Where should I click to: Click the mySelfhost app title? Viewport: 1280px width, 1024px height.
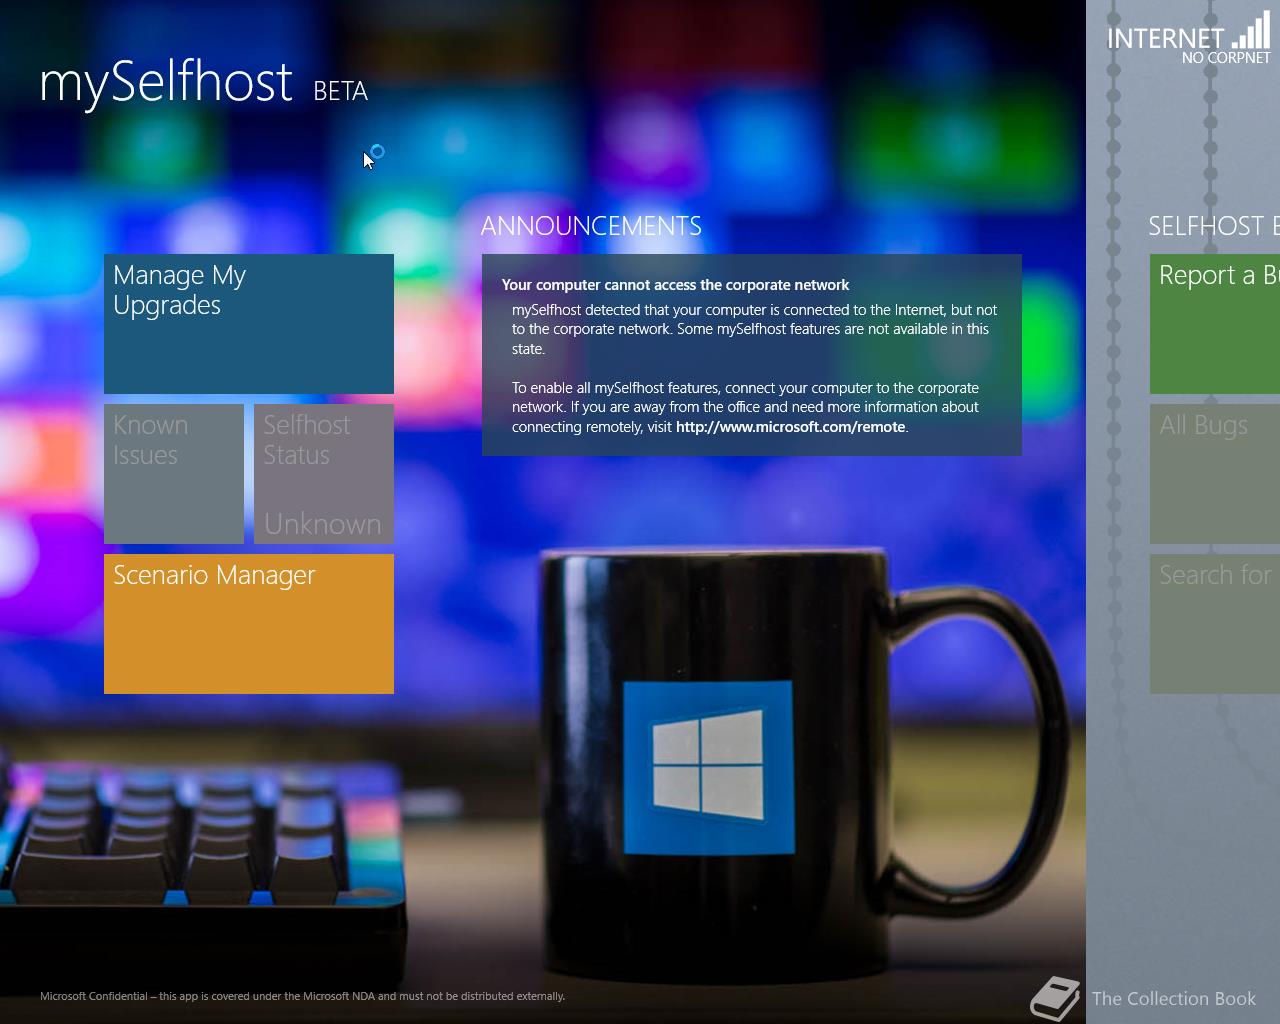click(x=166, y=82)
